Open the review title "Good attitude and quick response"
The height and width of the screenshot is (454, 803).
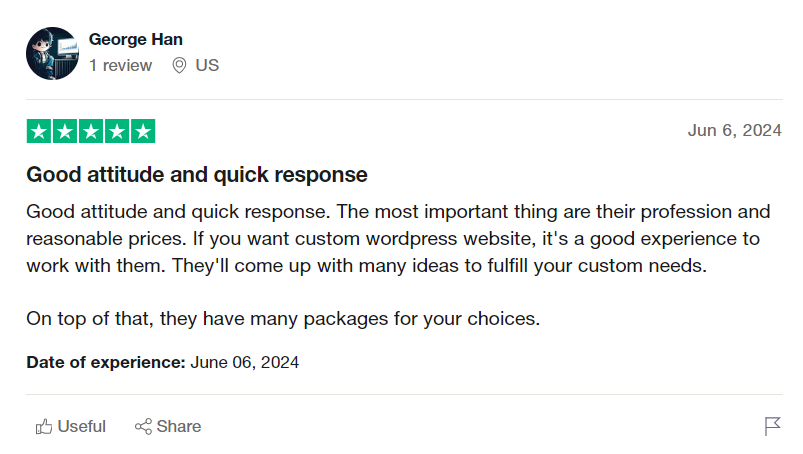197,175
